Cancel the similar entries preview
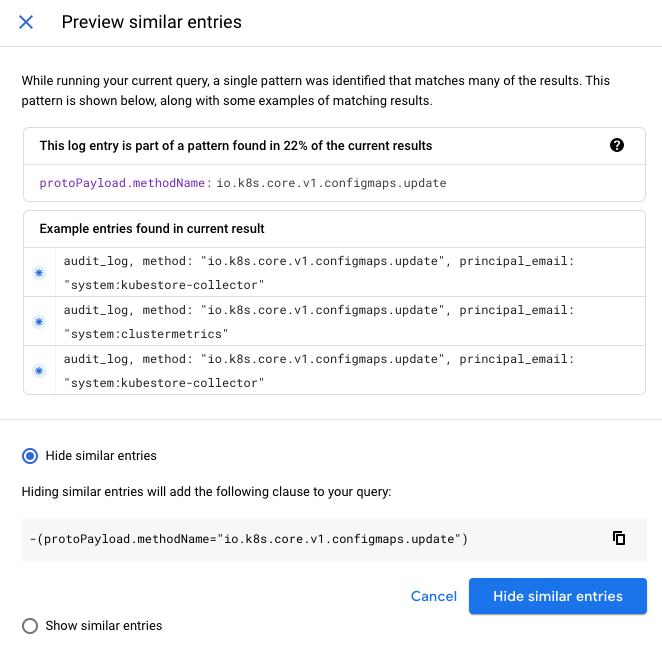The height and width of the screenshot is (649, 662). [433, 596]
